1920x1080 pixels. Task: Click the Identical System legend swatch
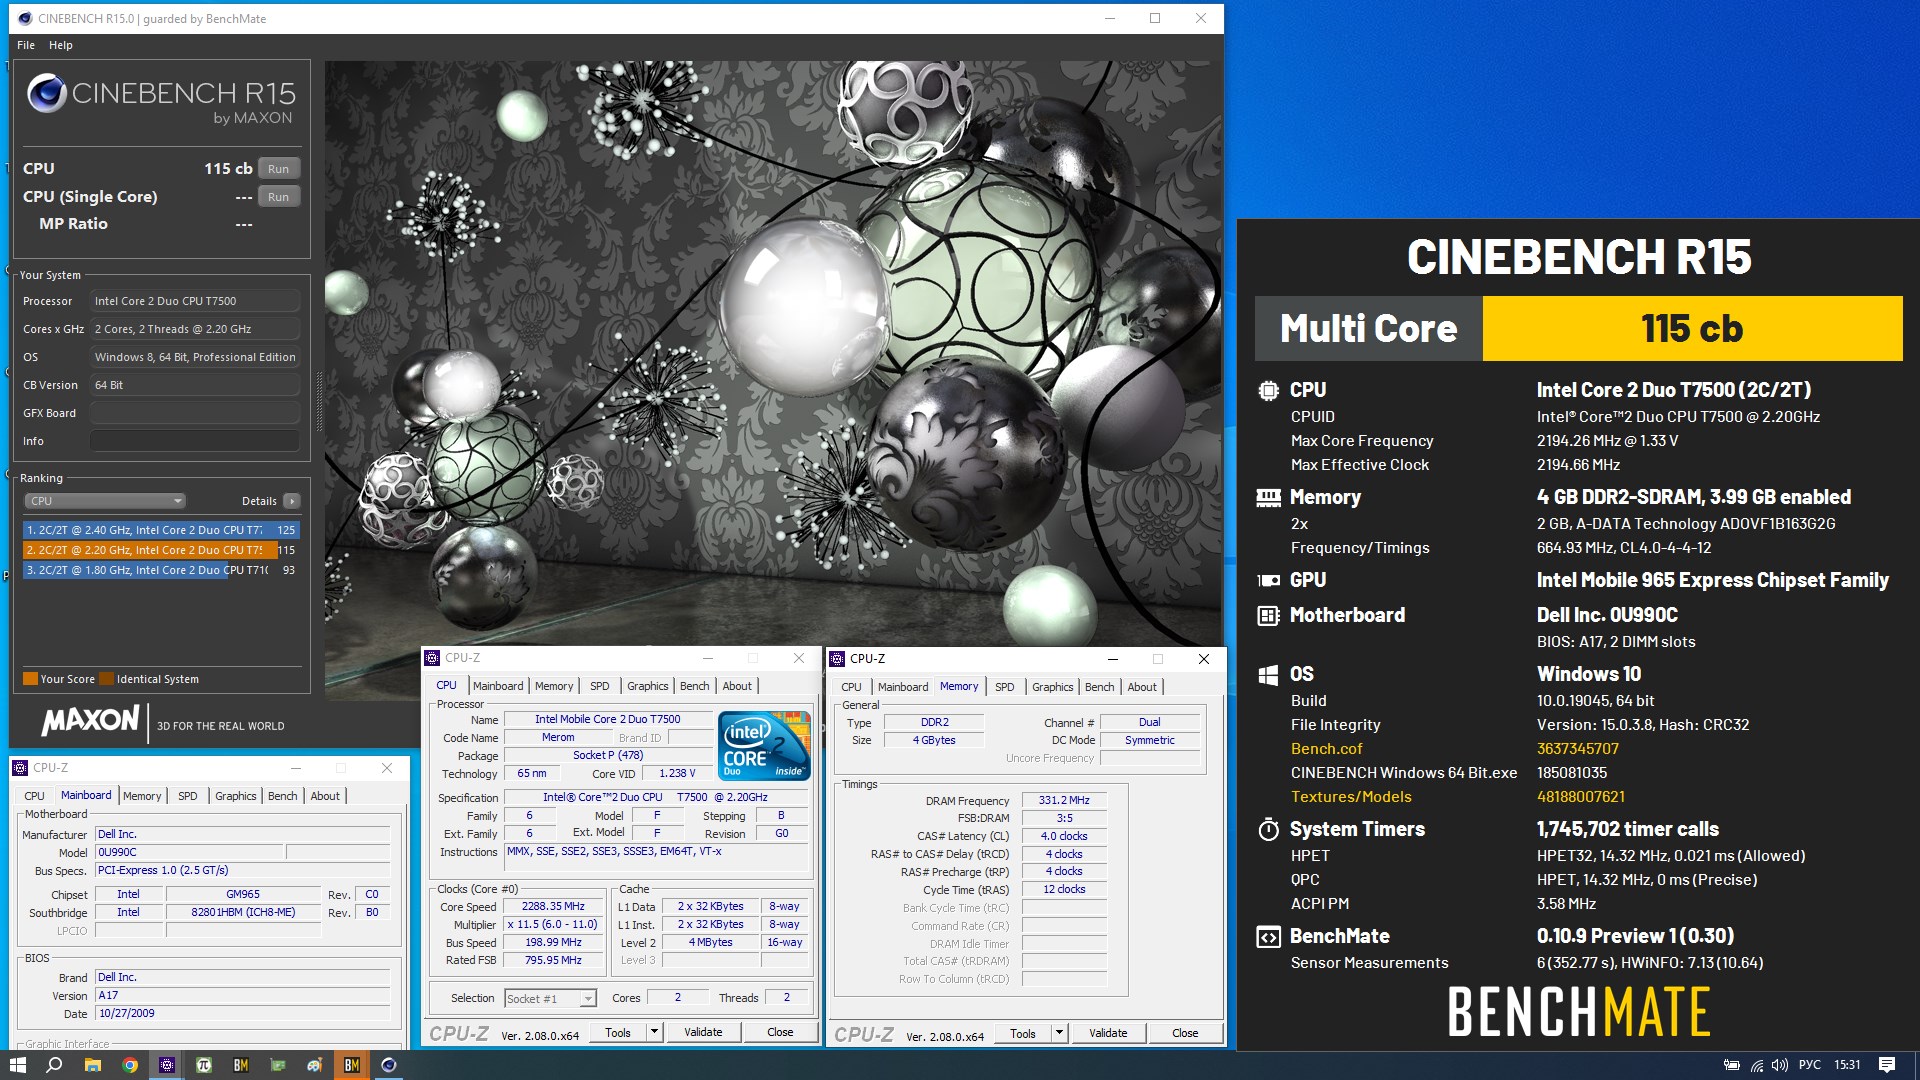tap(107, 679)
